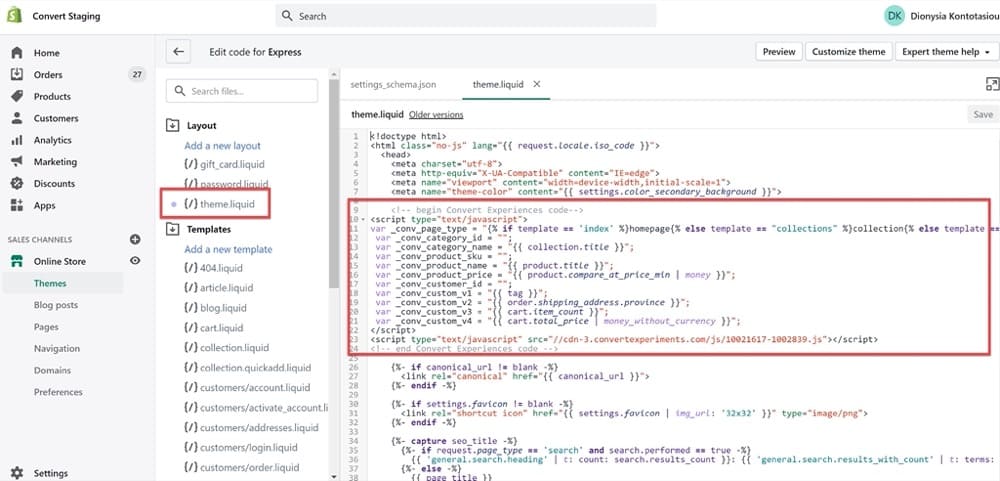The width and height of the screenshot is (1000, 481).
Task: Click line 1 doctype html text
Action: (x=408, y=136)
